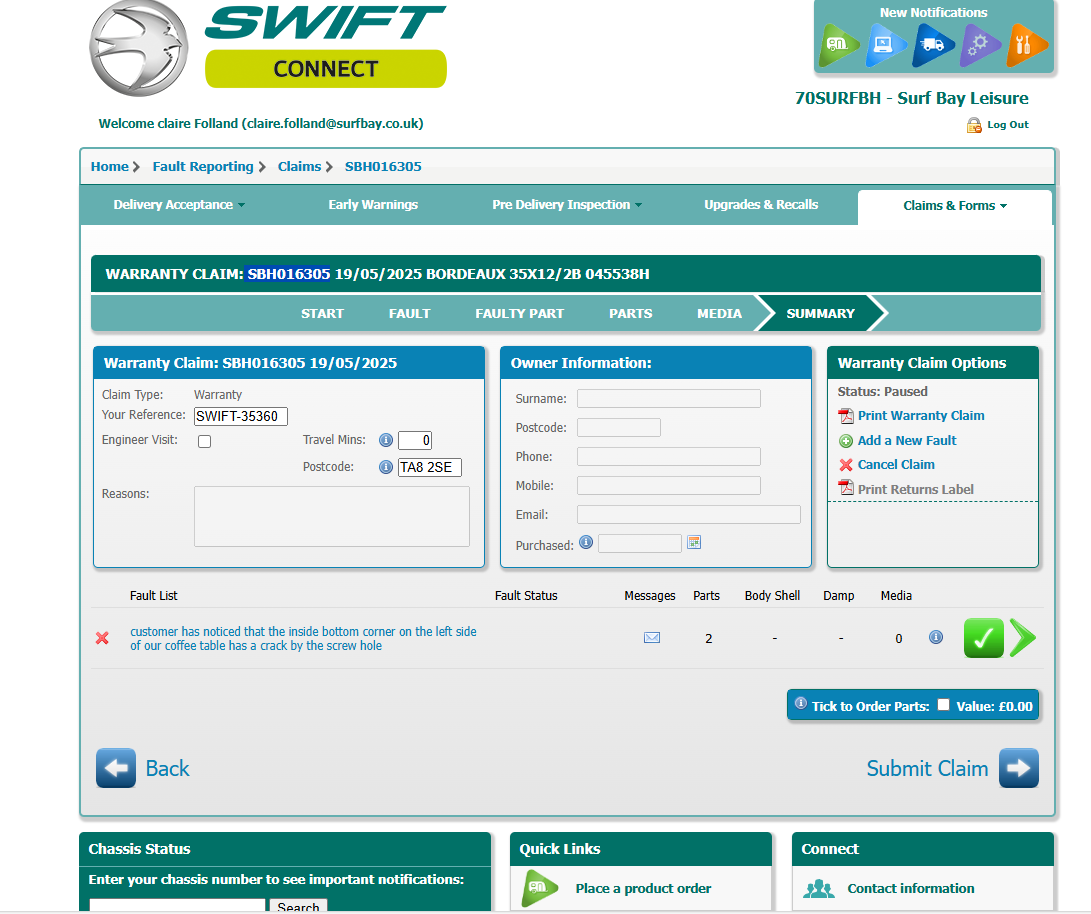The width and height of the screenshot is (1091, 914).
Task: Click the chassis Search button
Action: (298, 907)
